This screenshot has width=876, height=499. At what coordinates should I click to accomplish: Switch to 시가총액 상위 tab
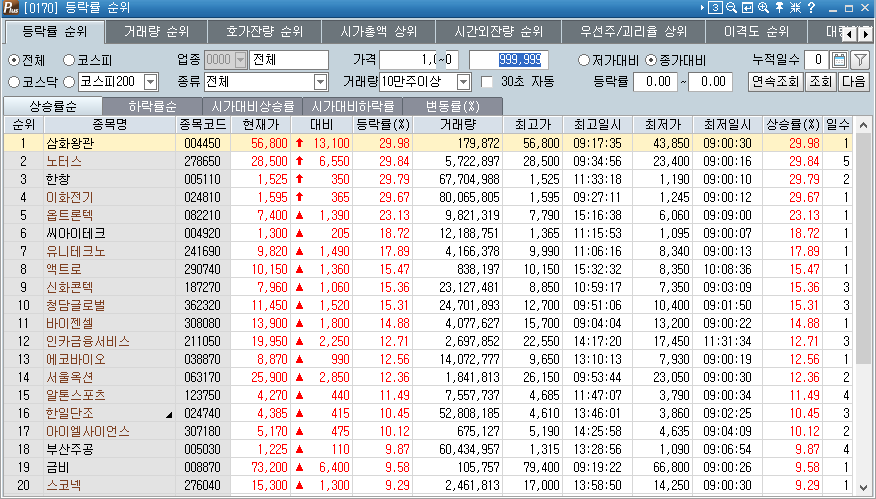[x=378, y=32]
